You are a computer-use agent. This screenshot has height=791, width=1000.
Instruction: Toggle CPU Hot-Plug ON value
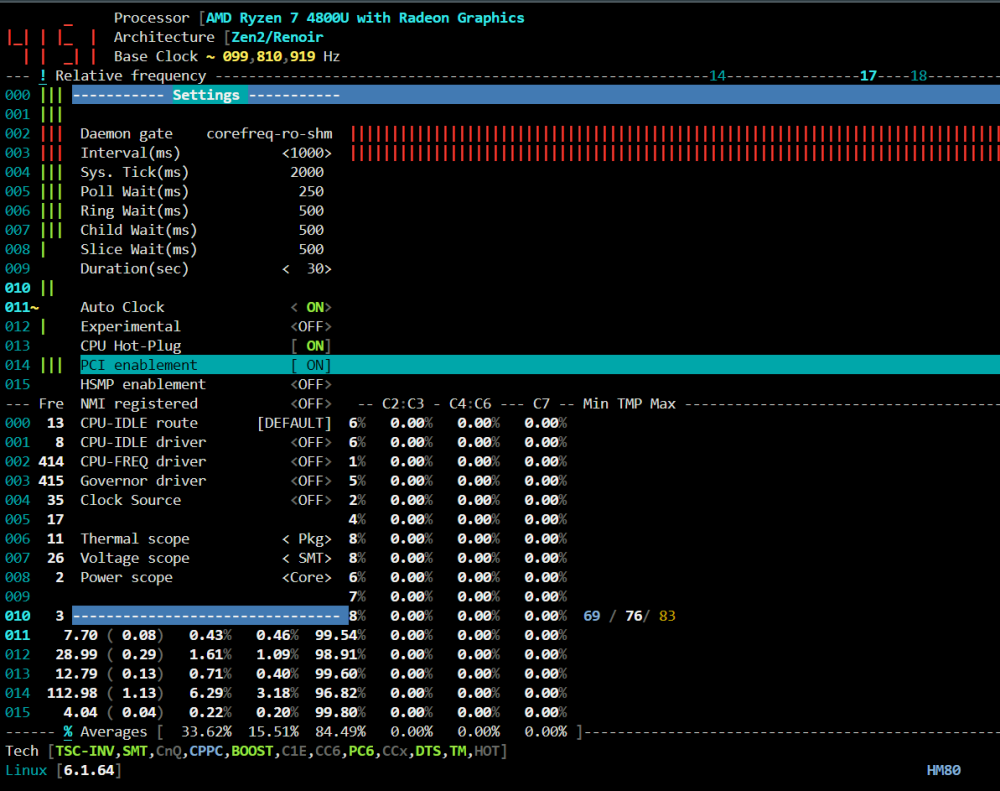(x=311, y=346)
